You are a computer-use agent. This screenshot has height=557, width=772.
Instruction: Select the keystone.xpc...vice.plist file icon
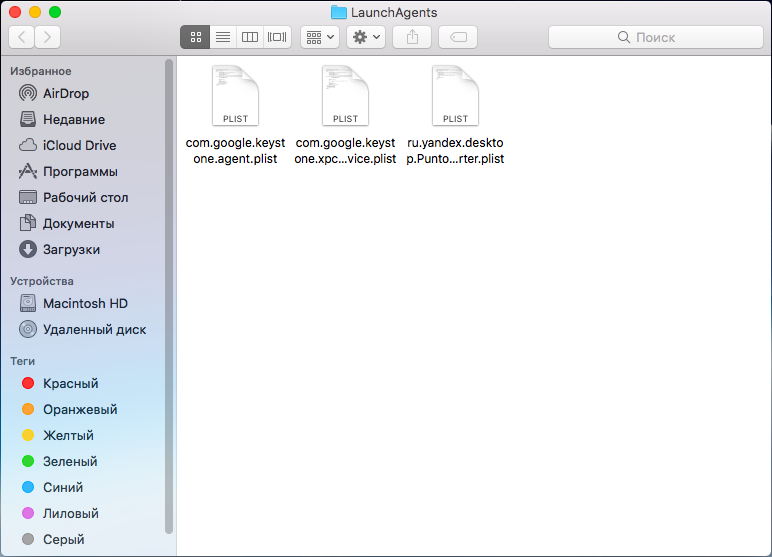[x=345, y=96]
